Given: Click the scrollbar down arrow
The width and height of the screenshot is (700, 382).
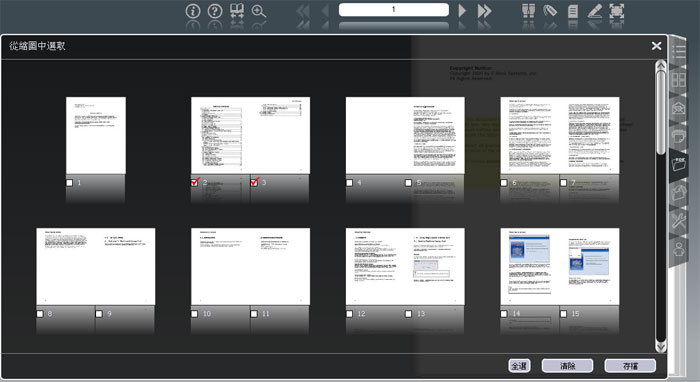Looking at the screenshot, I should pyautogui.click(x=661, y=346).
